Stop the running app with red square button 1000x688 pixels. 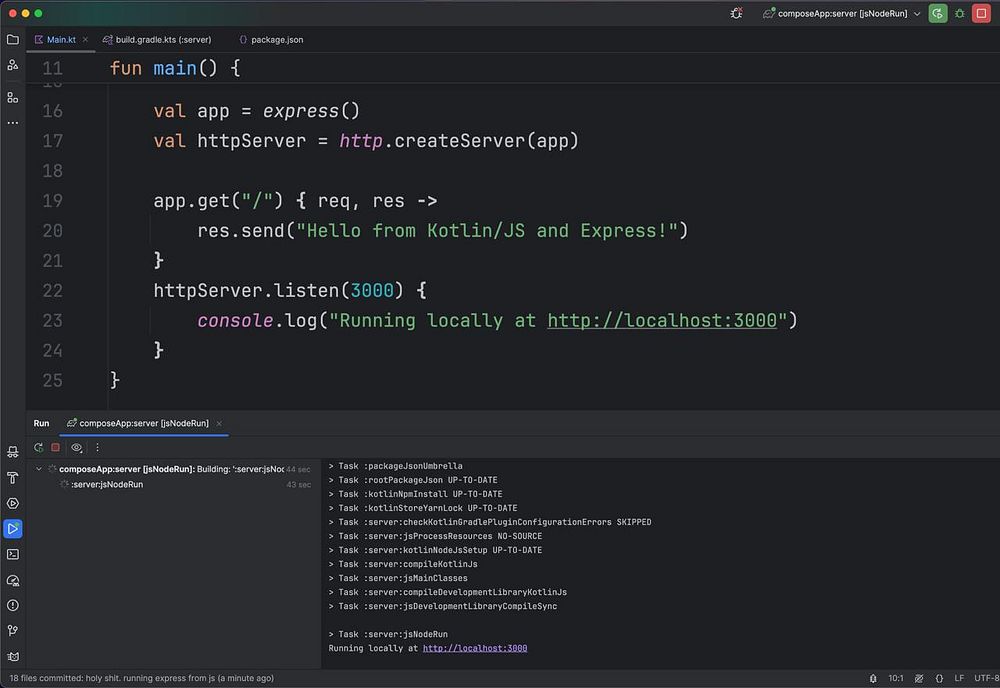tap(982, 14)
